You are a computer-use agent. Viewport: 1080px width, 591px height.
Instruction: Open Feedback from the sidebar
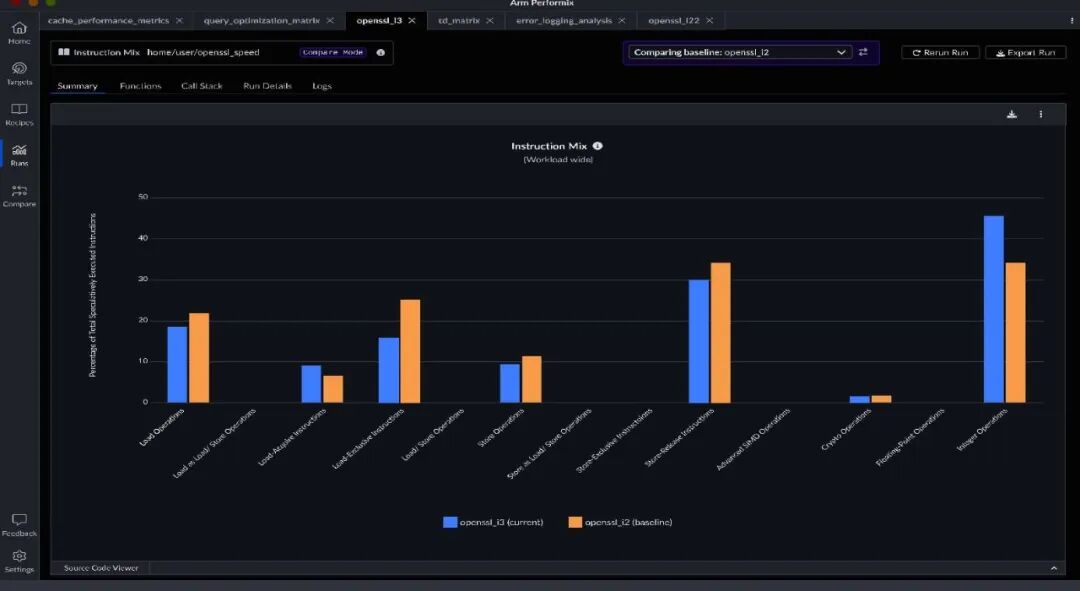pyautogui.click(x=19, y=525)
